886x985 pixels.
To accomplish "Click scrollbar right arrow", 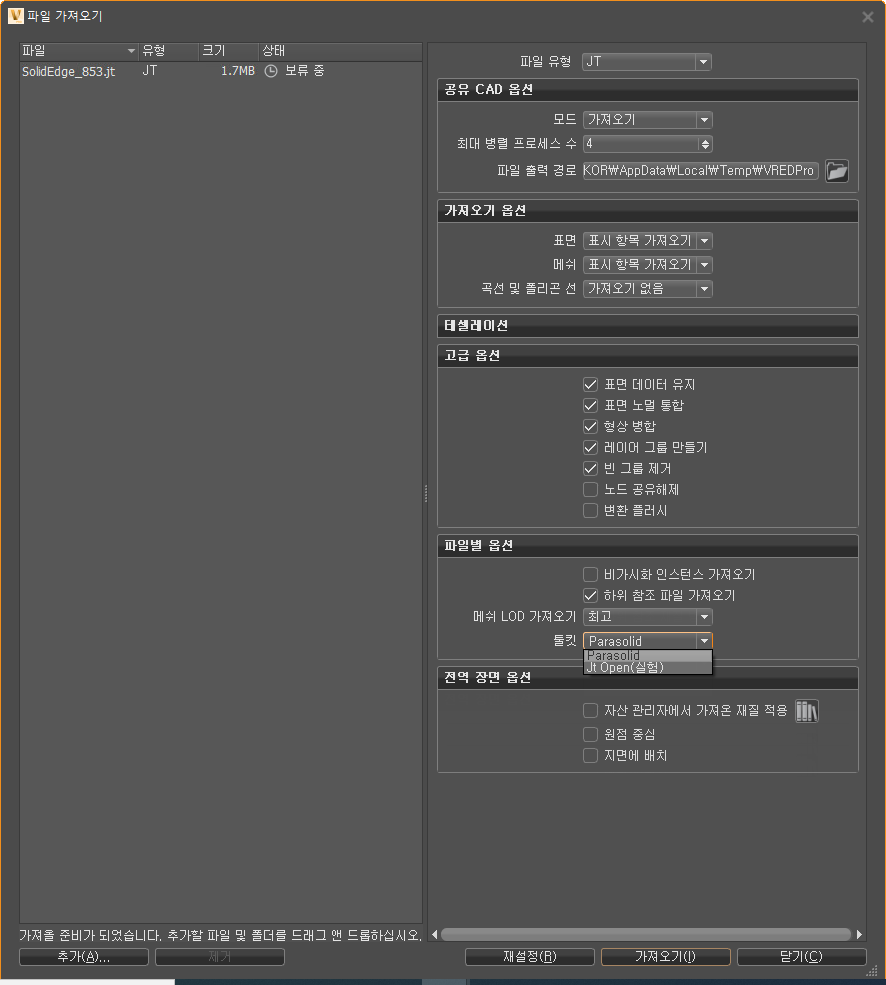I will coord(859,935).
